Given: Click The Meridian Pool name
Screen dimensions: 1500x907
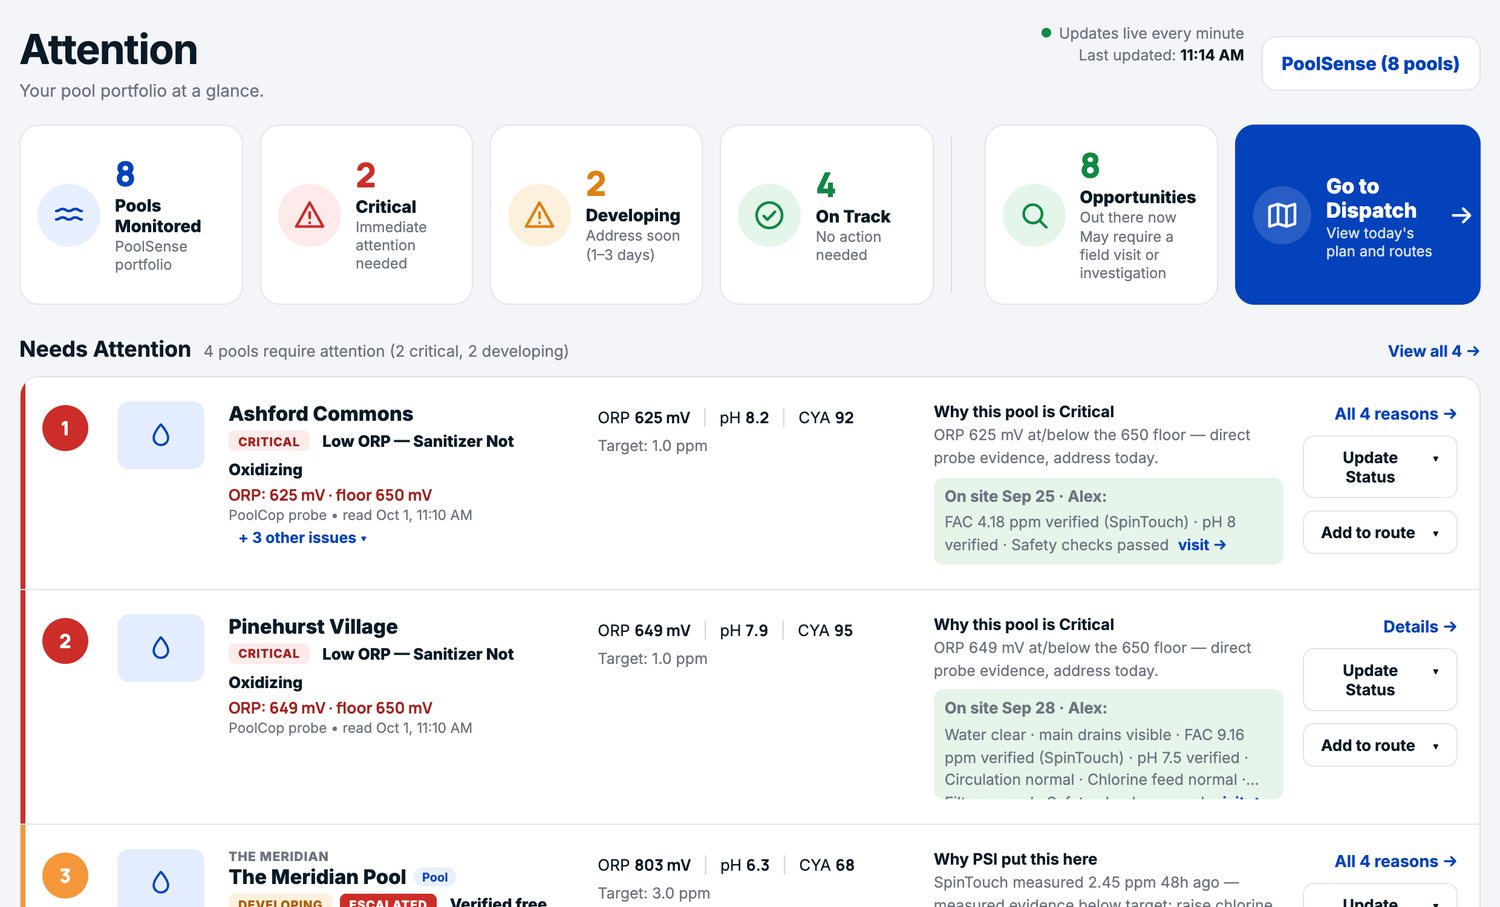Looking at the screenshot, I should pos(317,877).
